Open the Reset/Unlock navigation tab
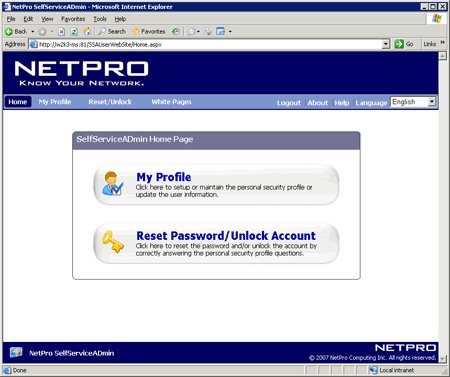 pos(110,102)
